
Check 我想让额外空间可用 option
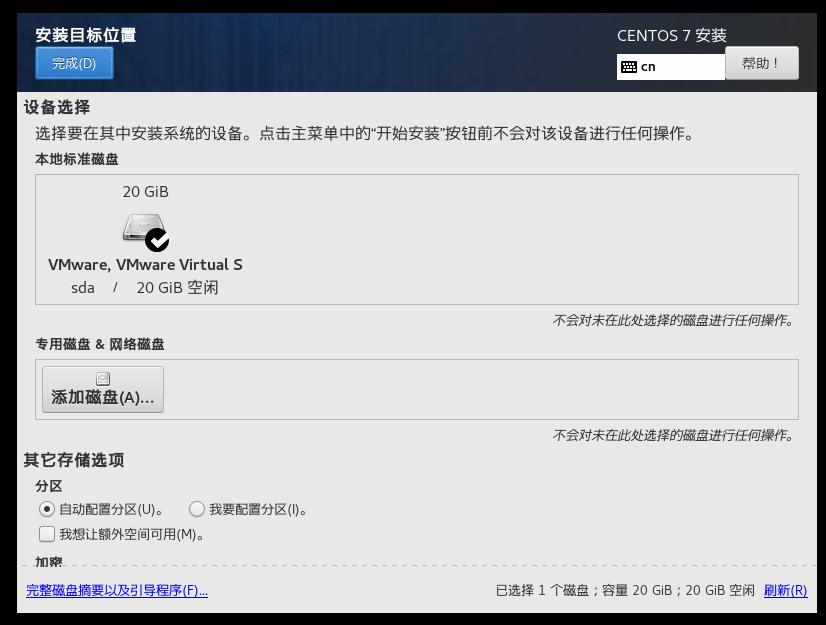coord(46,534)
